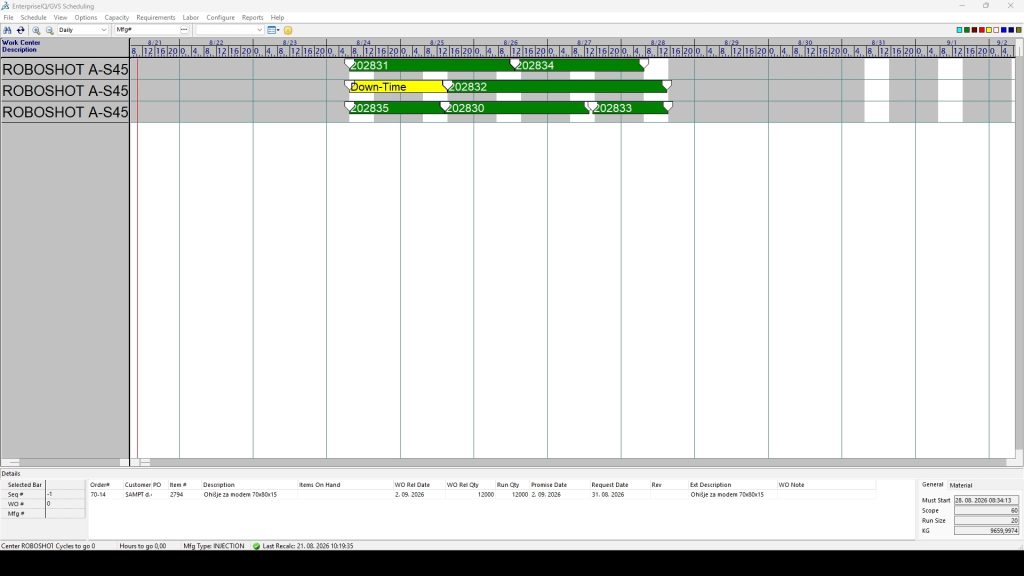This screenshot has height=576, width=1024.
Task: Select the olive color legend swatch
Action: 1018,30
